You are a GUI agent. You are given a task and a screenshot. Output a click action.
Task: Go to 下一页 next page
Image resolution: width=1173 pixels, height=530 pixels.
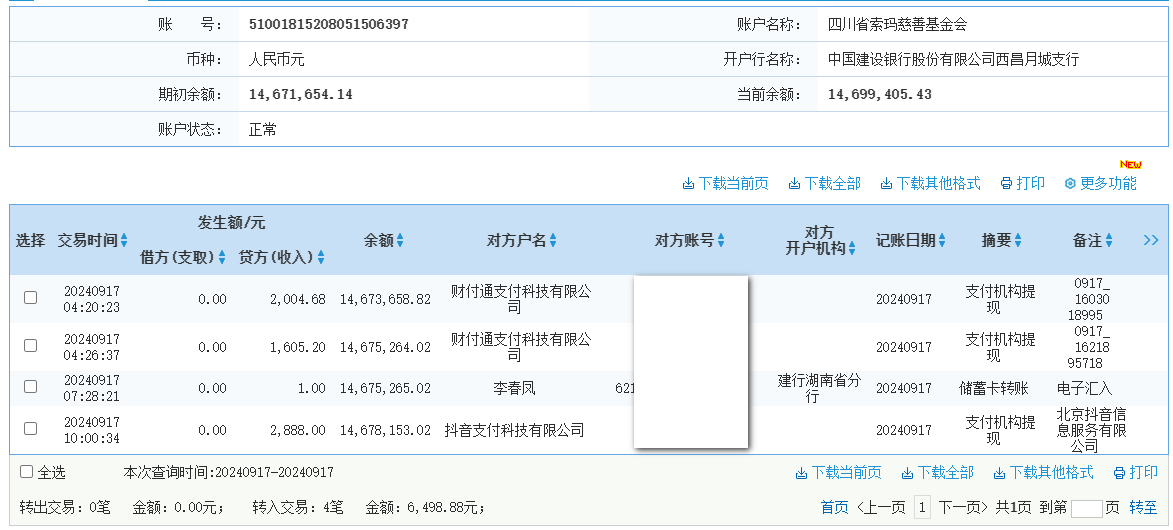tap(964, 508)
